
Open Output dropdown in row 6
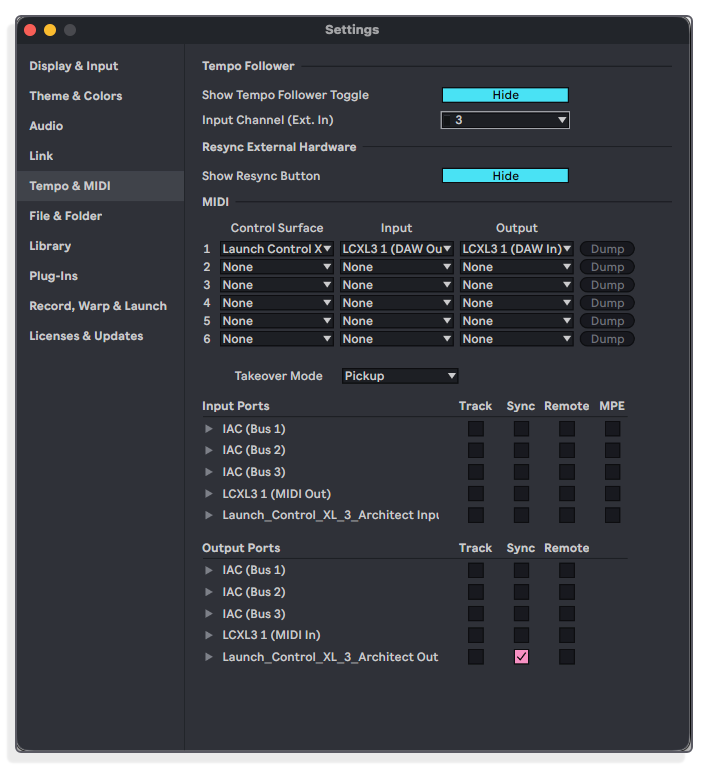[x=517, y=339]
